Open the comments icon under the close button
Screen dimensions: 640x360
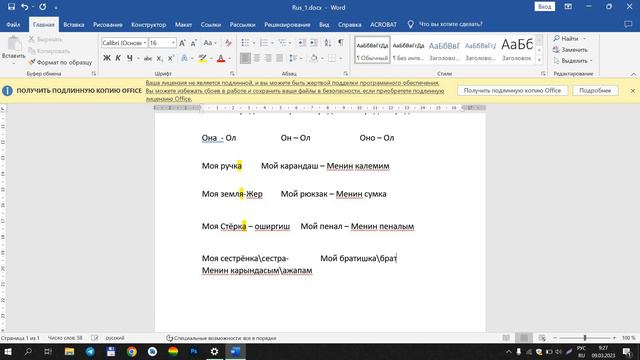(628, 24)
